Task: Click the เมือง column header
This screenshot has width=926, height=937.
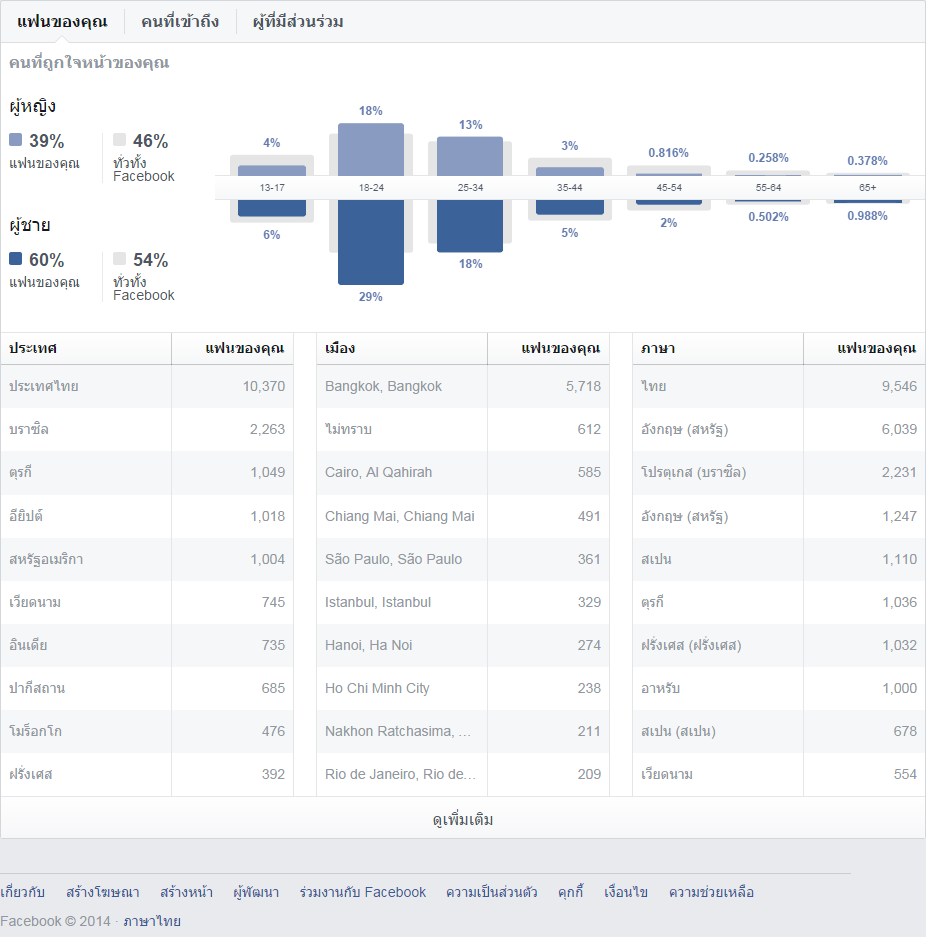Action: click(x=402, y=348)
